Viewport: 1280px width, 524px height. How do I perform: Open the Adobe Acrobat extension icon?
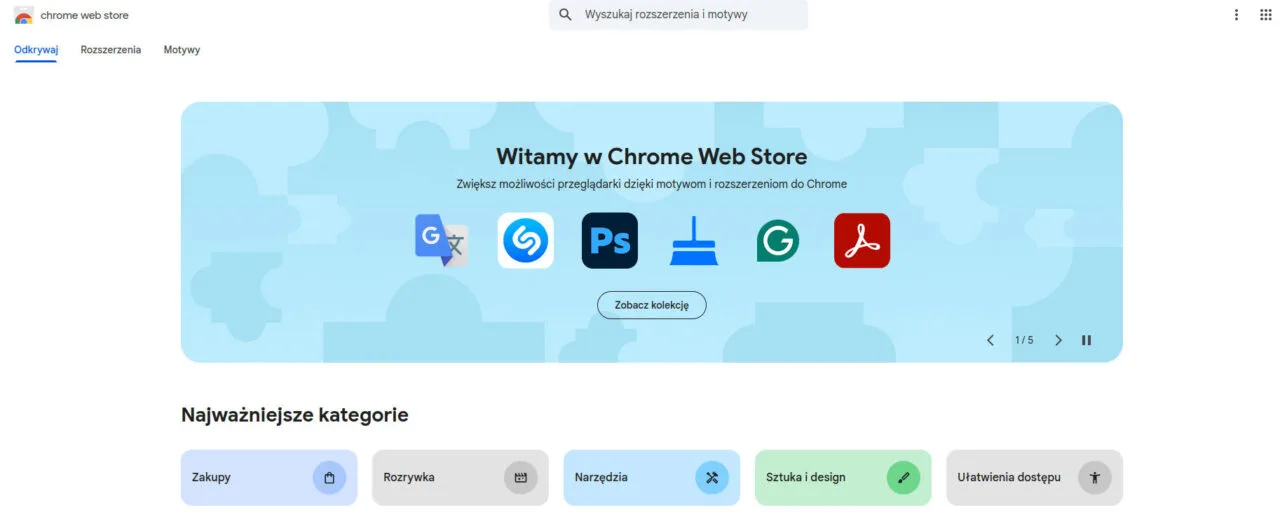(862, 241)
